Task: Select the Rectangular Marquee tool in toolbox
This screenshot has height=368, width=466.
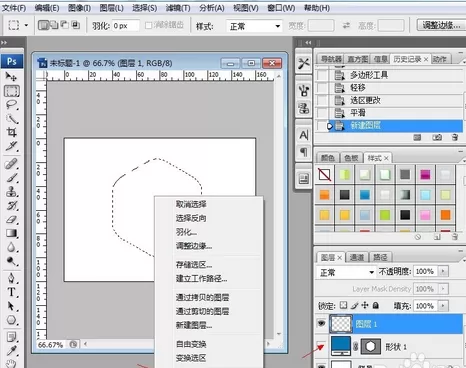Action: click(x=11, y=91)
